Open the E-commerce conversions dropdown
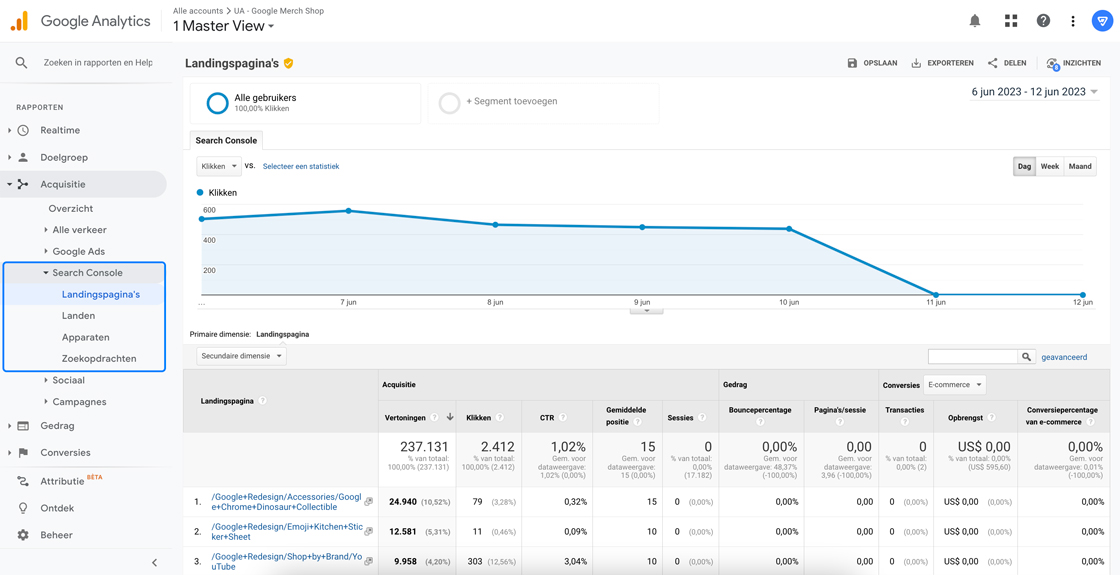The height and width of the screenshot is (575, 1120). pos(954,384)
